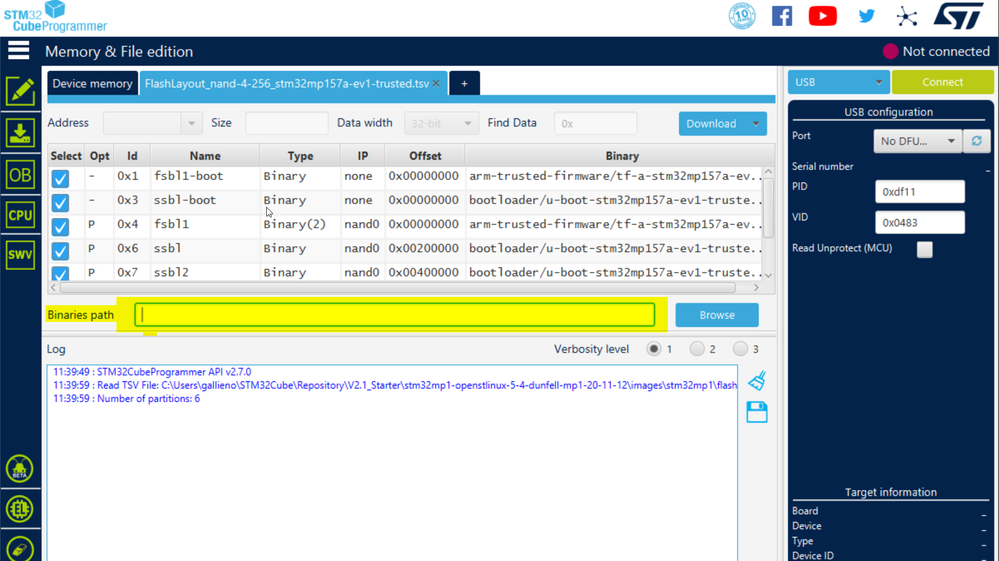Click the Read TSV File log line
Viewport: 999px width, 561px height.
(395, 385)
